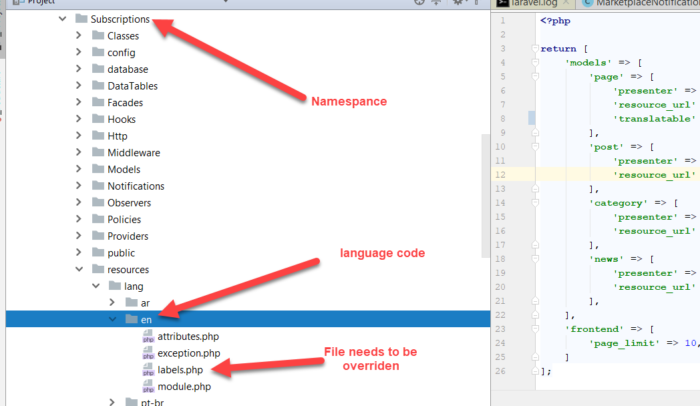Click the database folder icon

(x=98, y=68)
